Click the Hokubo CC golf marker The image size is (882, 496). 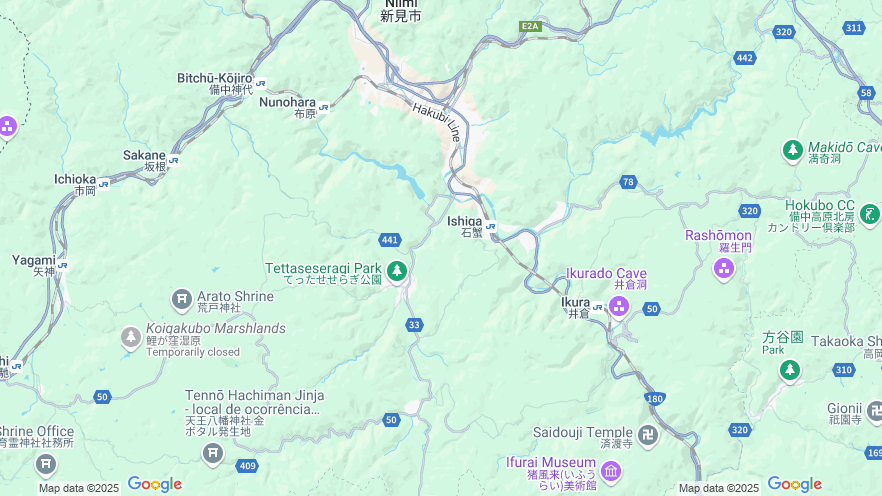point(870,214)
